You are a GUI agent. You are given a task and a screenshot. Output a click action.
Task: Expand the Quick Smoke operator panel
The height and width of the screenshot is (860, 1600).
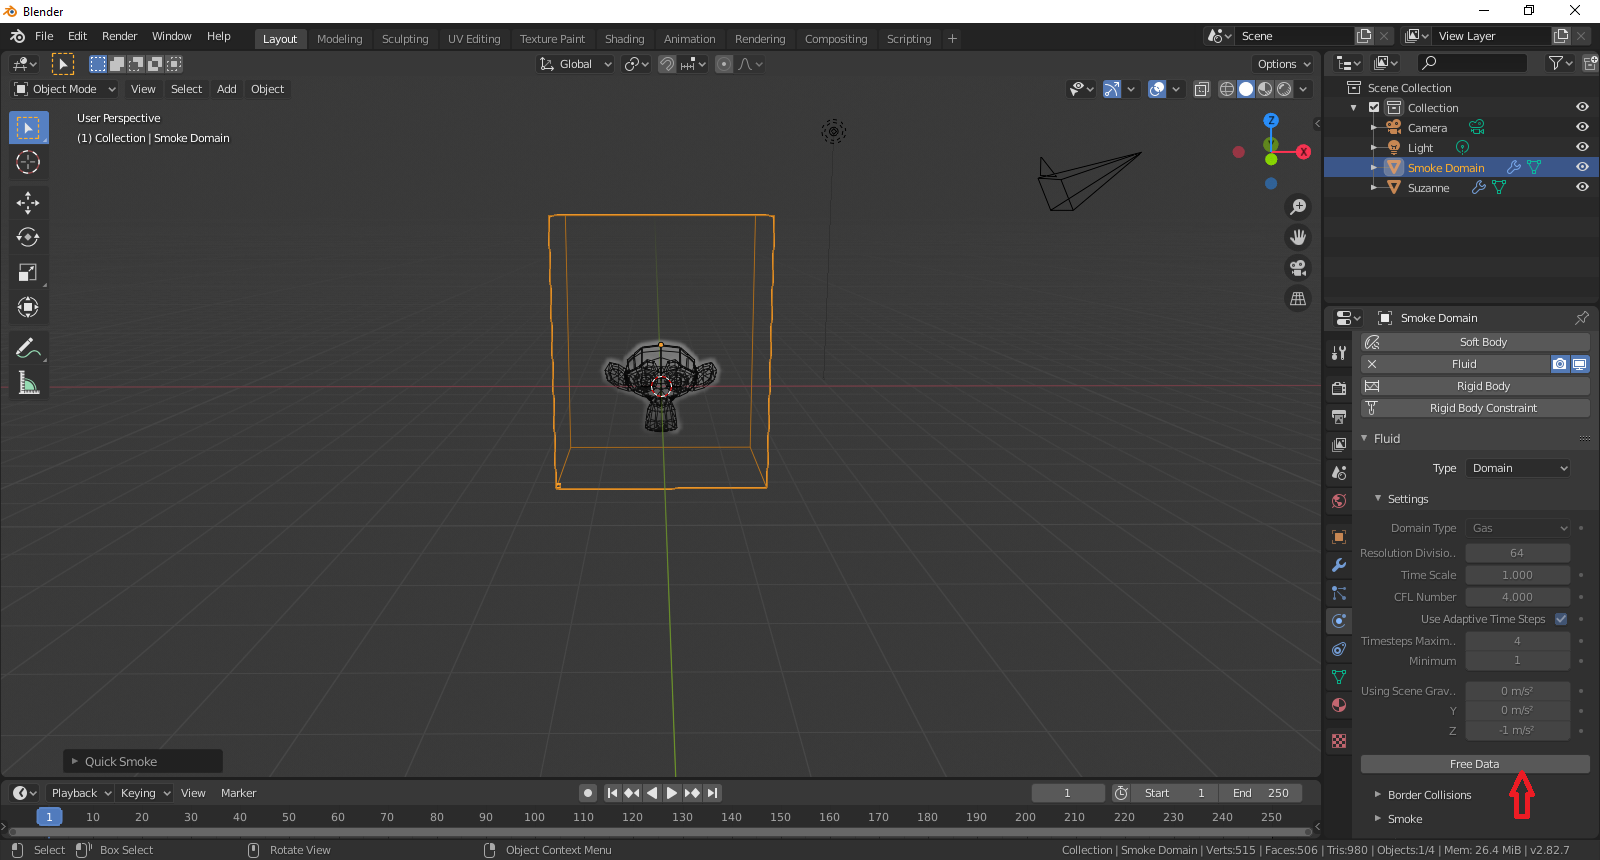(x=143, y=761)
